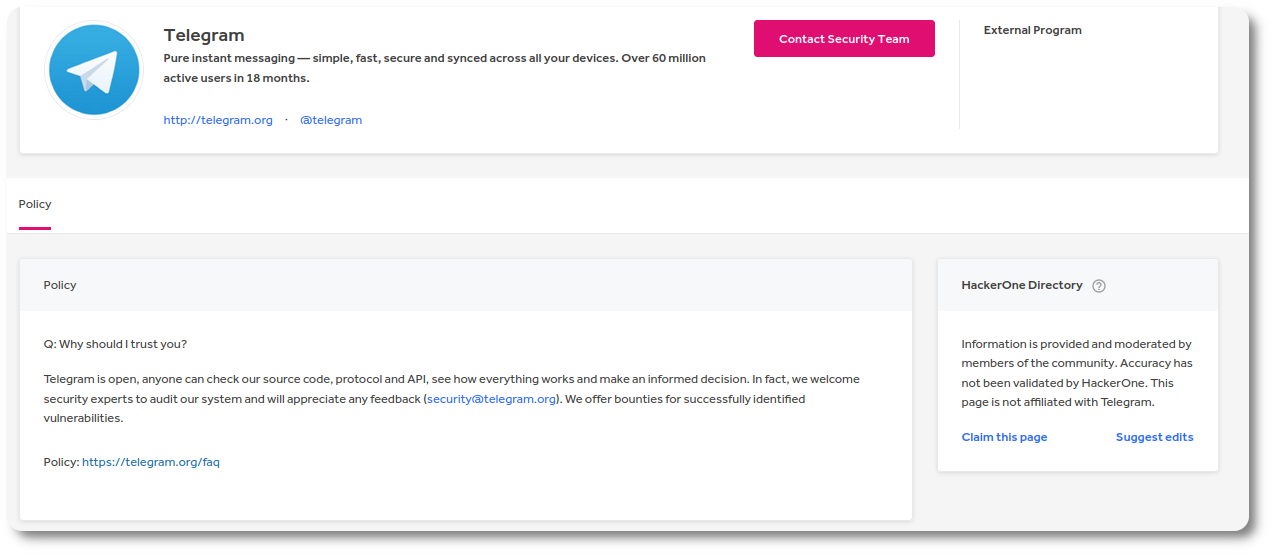Select the Suggest edits link
Image resolution: width=1272 pixels, height=554 pixels.
coord(1154,437)
